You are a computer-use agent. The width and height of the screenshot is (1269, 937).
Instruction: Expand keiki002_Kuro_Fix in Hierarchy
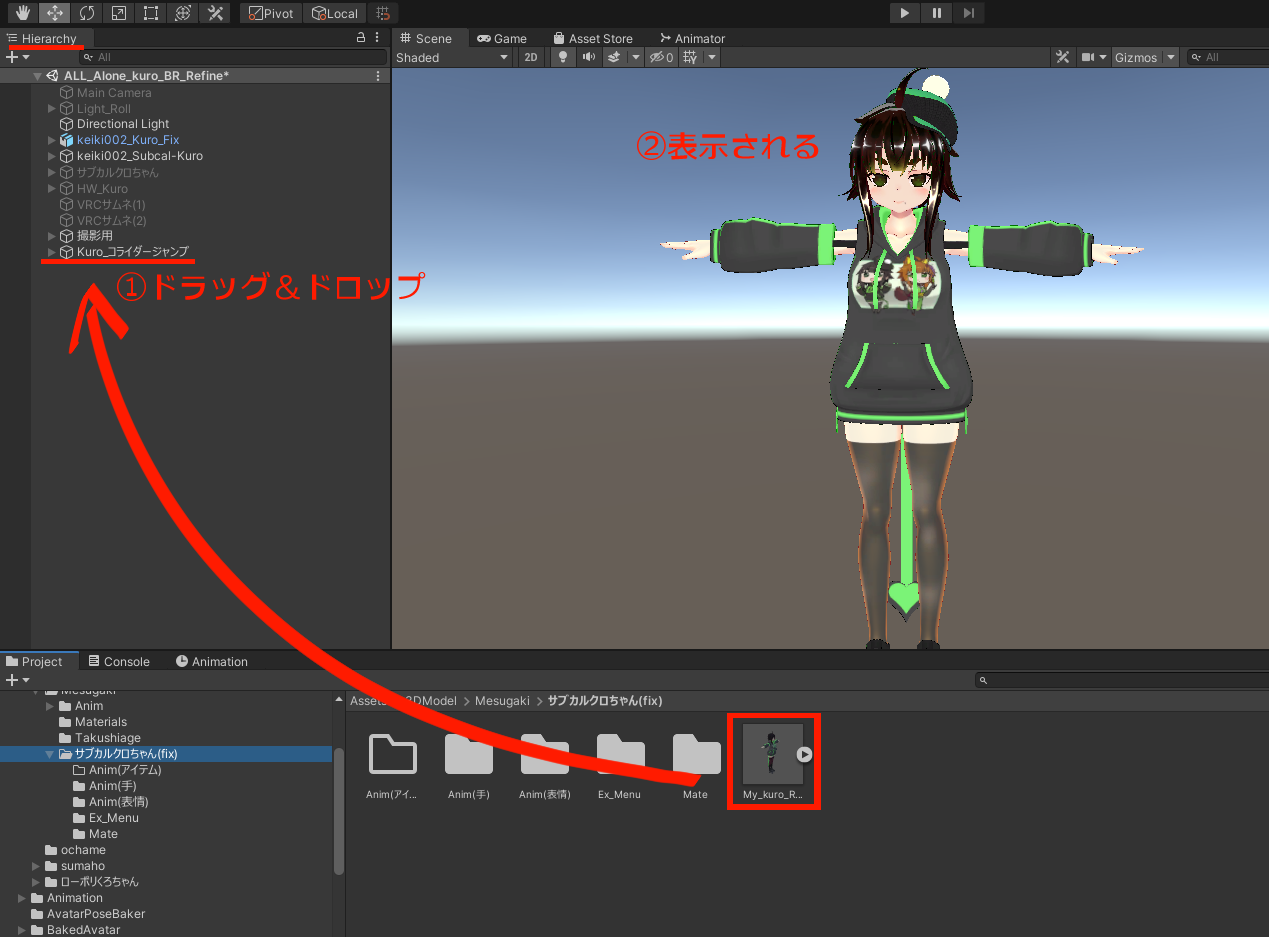click(52, 140)
